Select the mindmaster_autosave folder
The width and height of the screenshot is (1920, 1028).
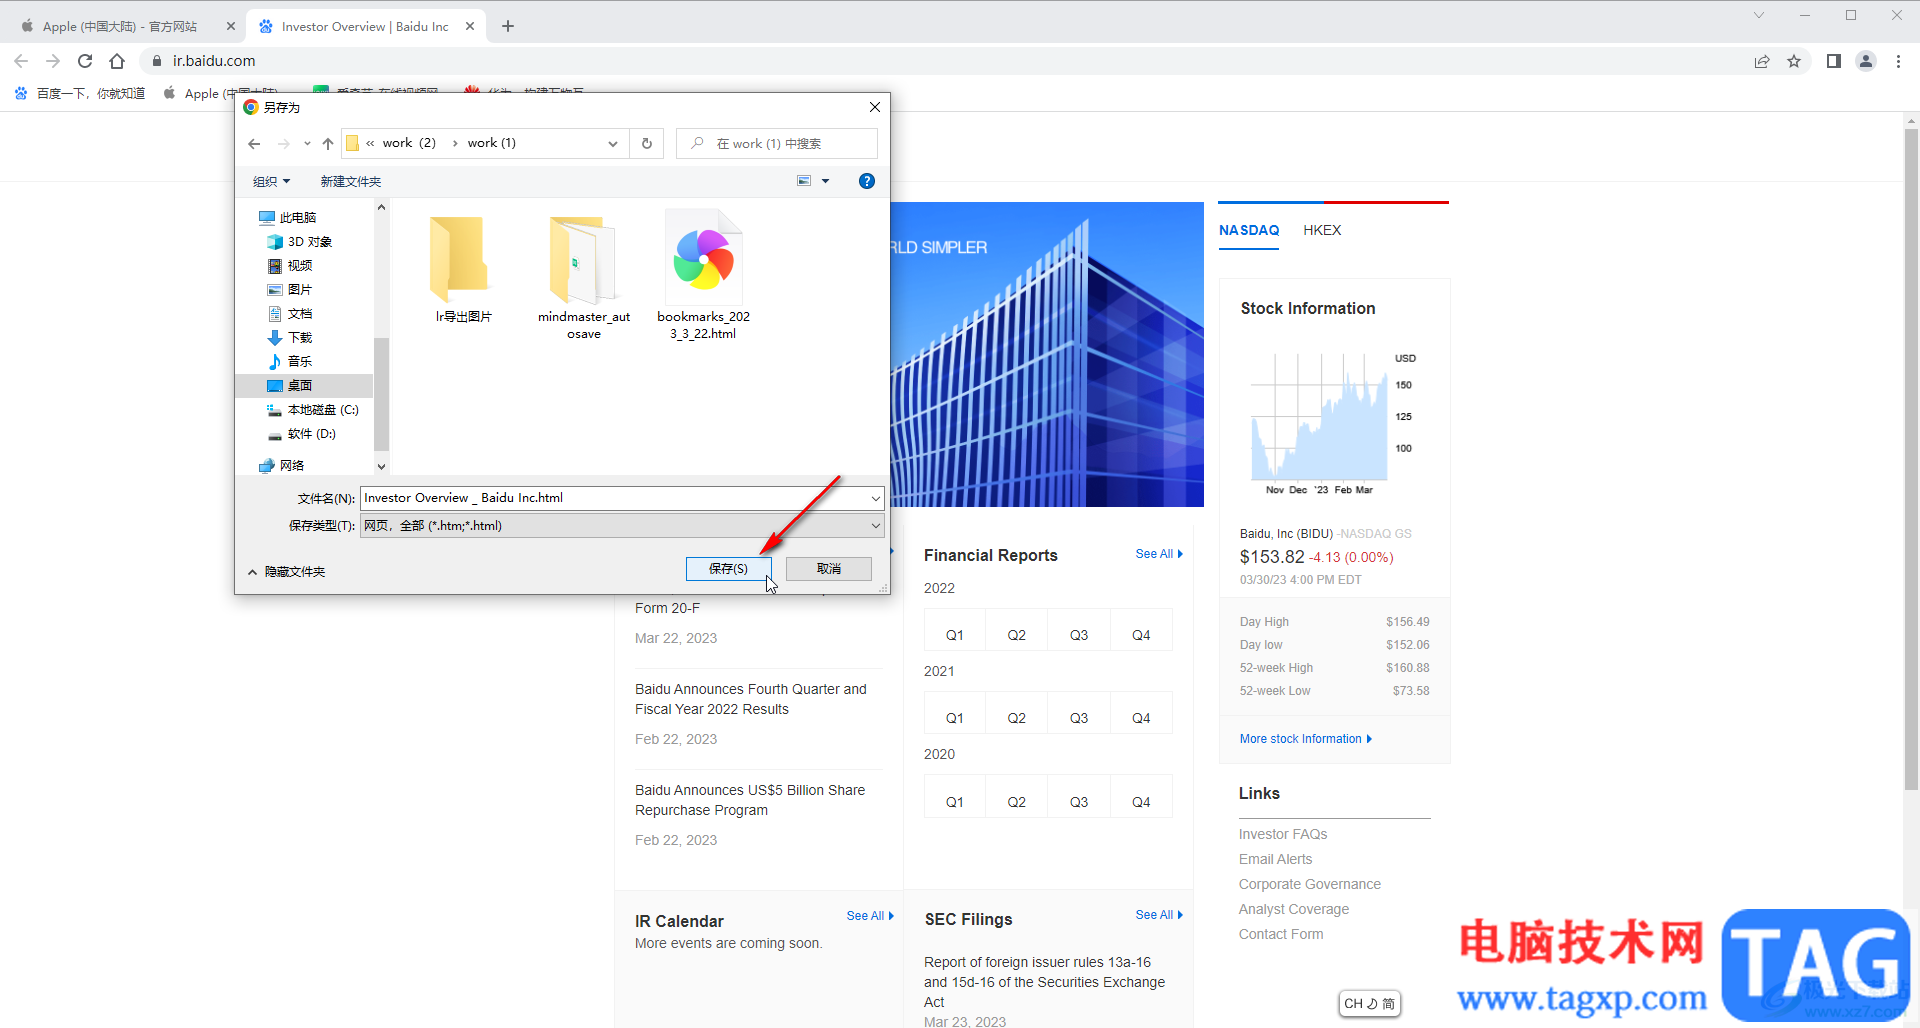(584, 277)
